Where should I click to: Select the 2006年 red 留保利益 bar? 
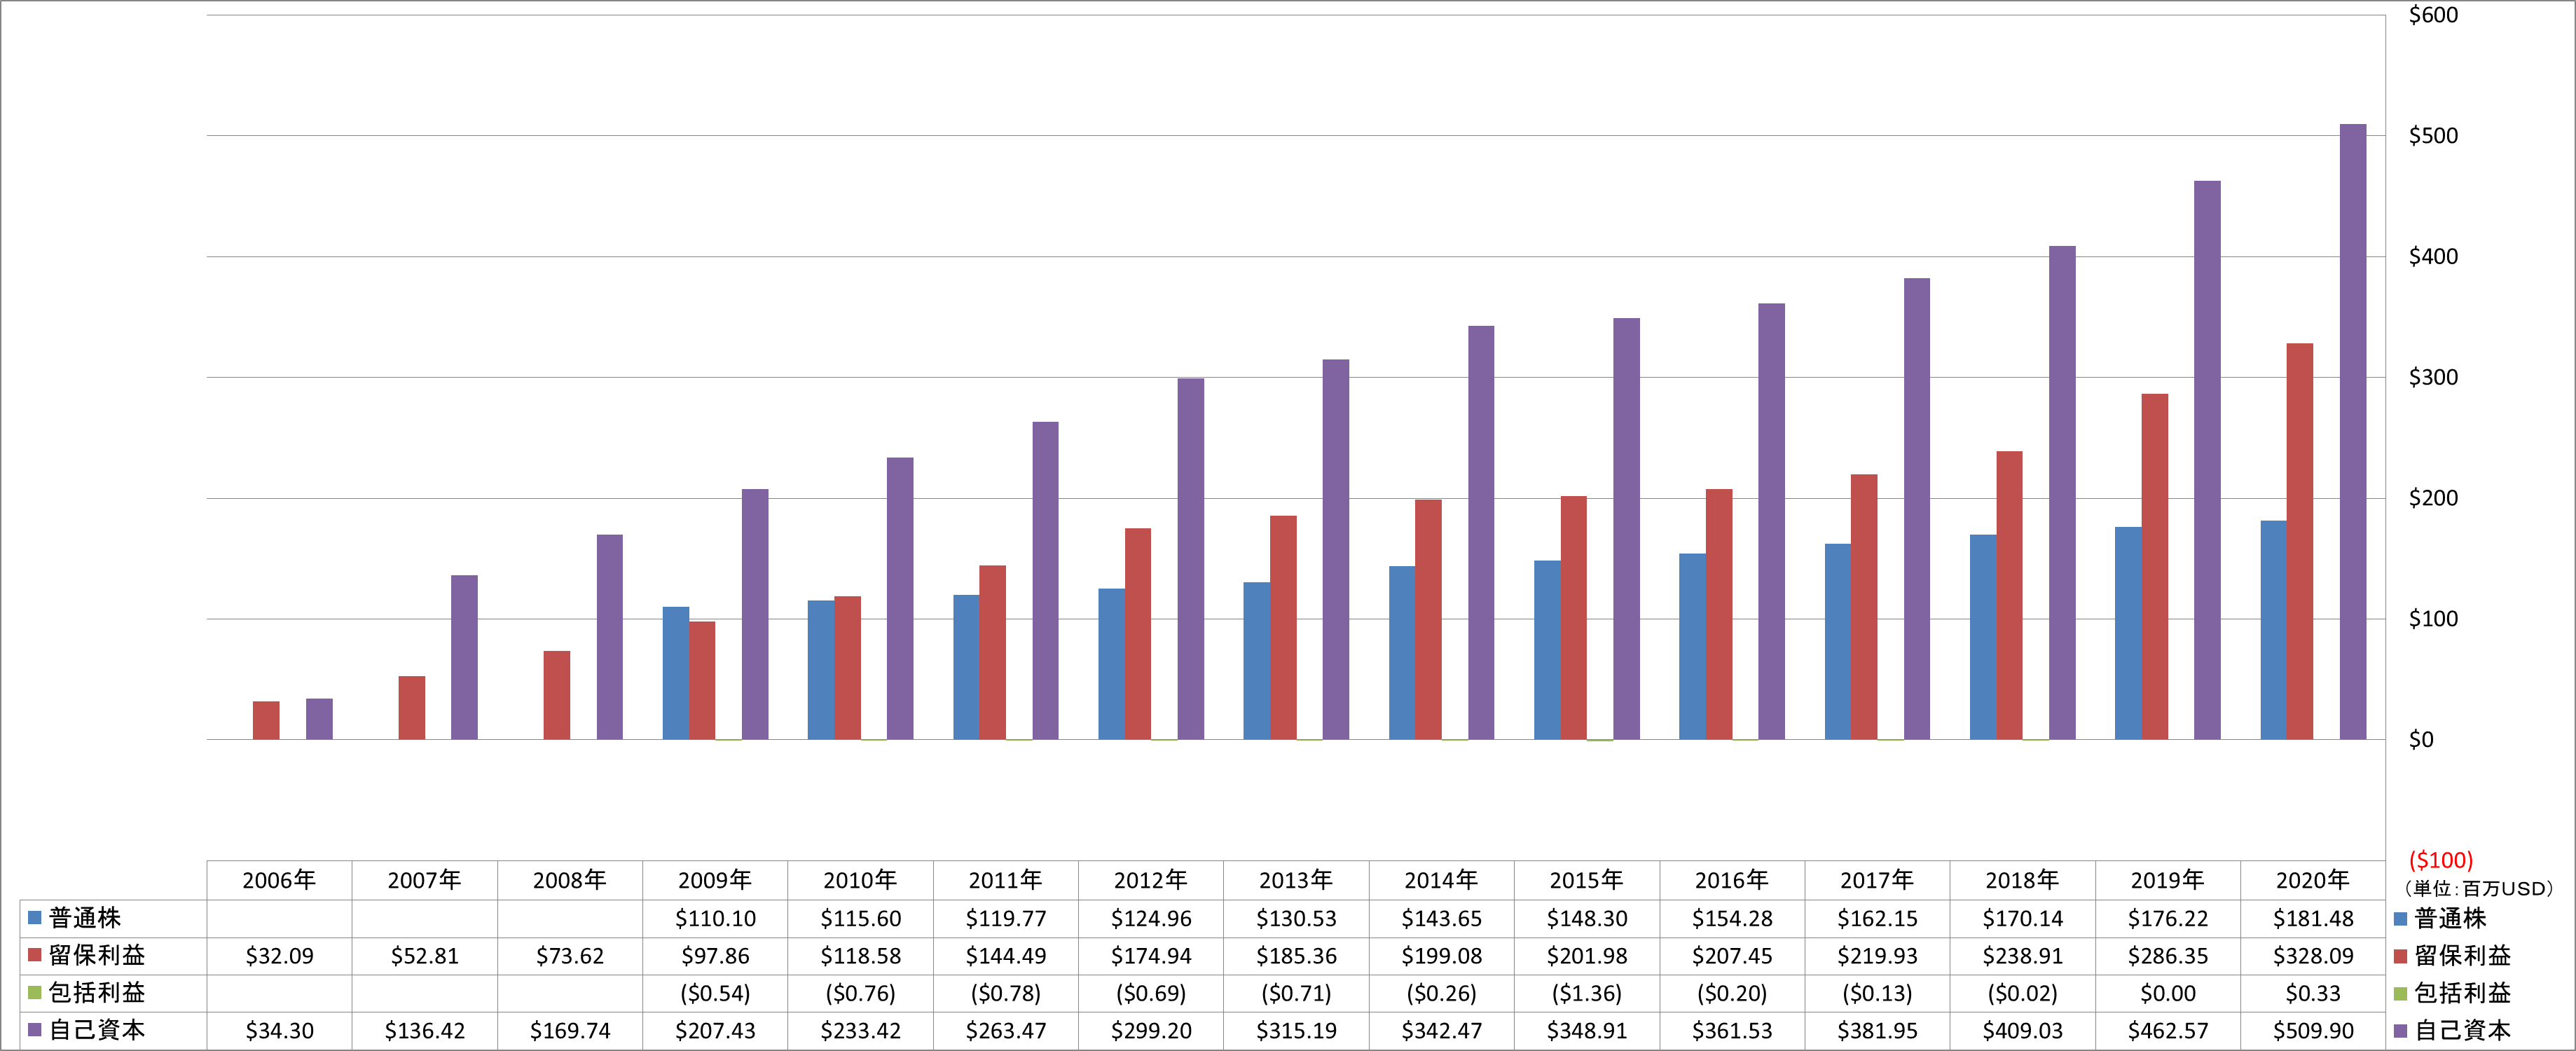266,721
